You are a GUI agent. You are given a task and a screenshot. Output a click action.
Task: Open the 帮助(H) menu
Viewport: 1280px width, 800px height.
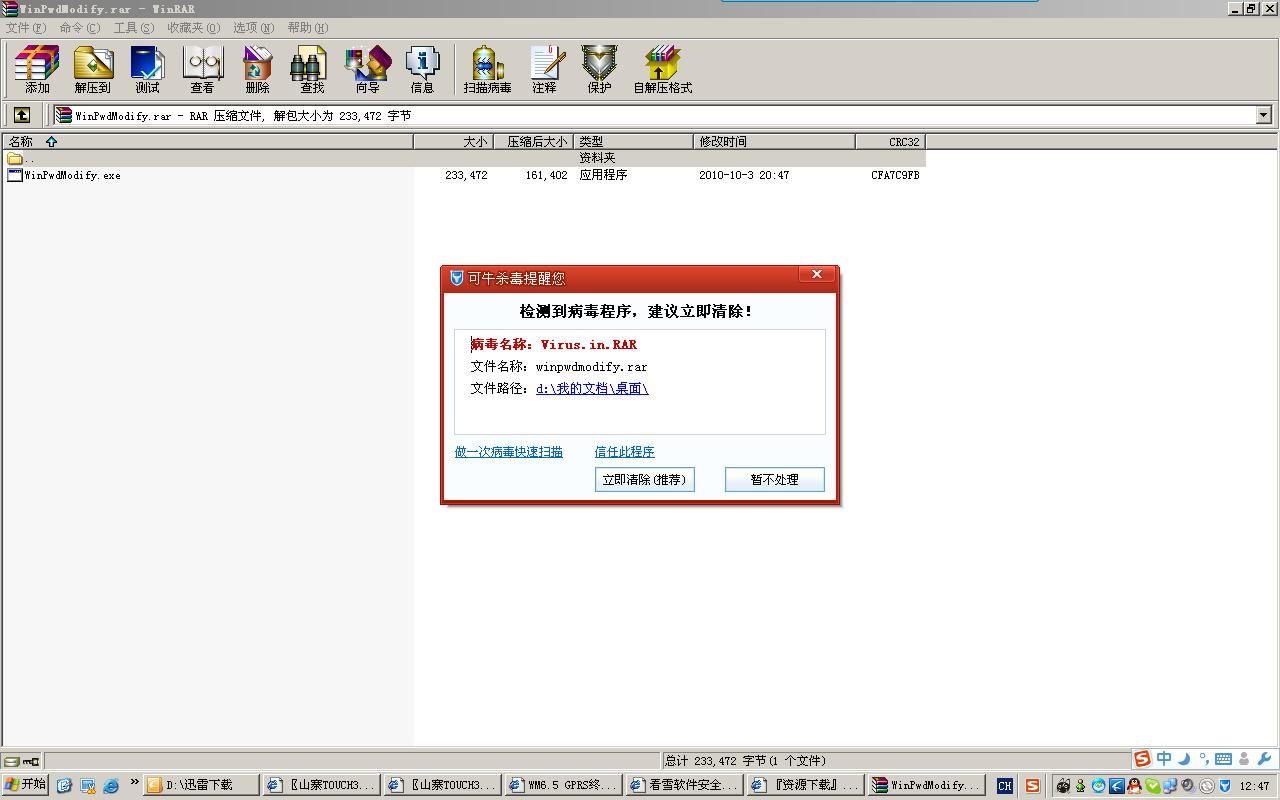pos(308,28)
